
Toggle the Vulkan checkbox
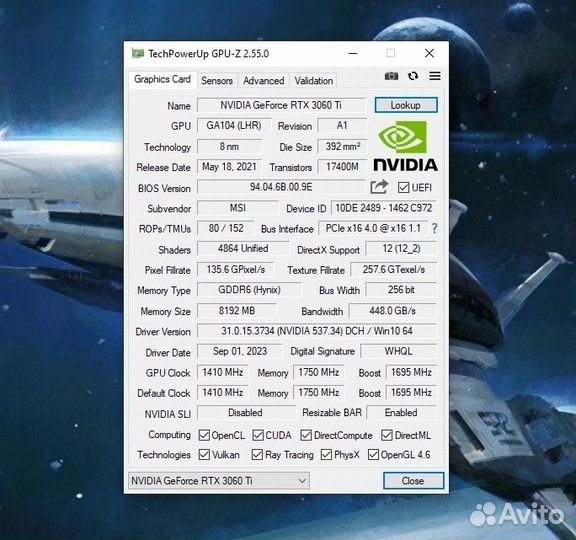click(204, 455)
